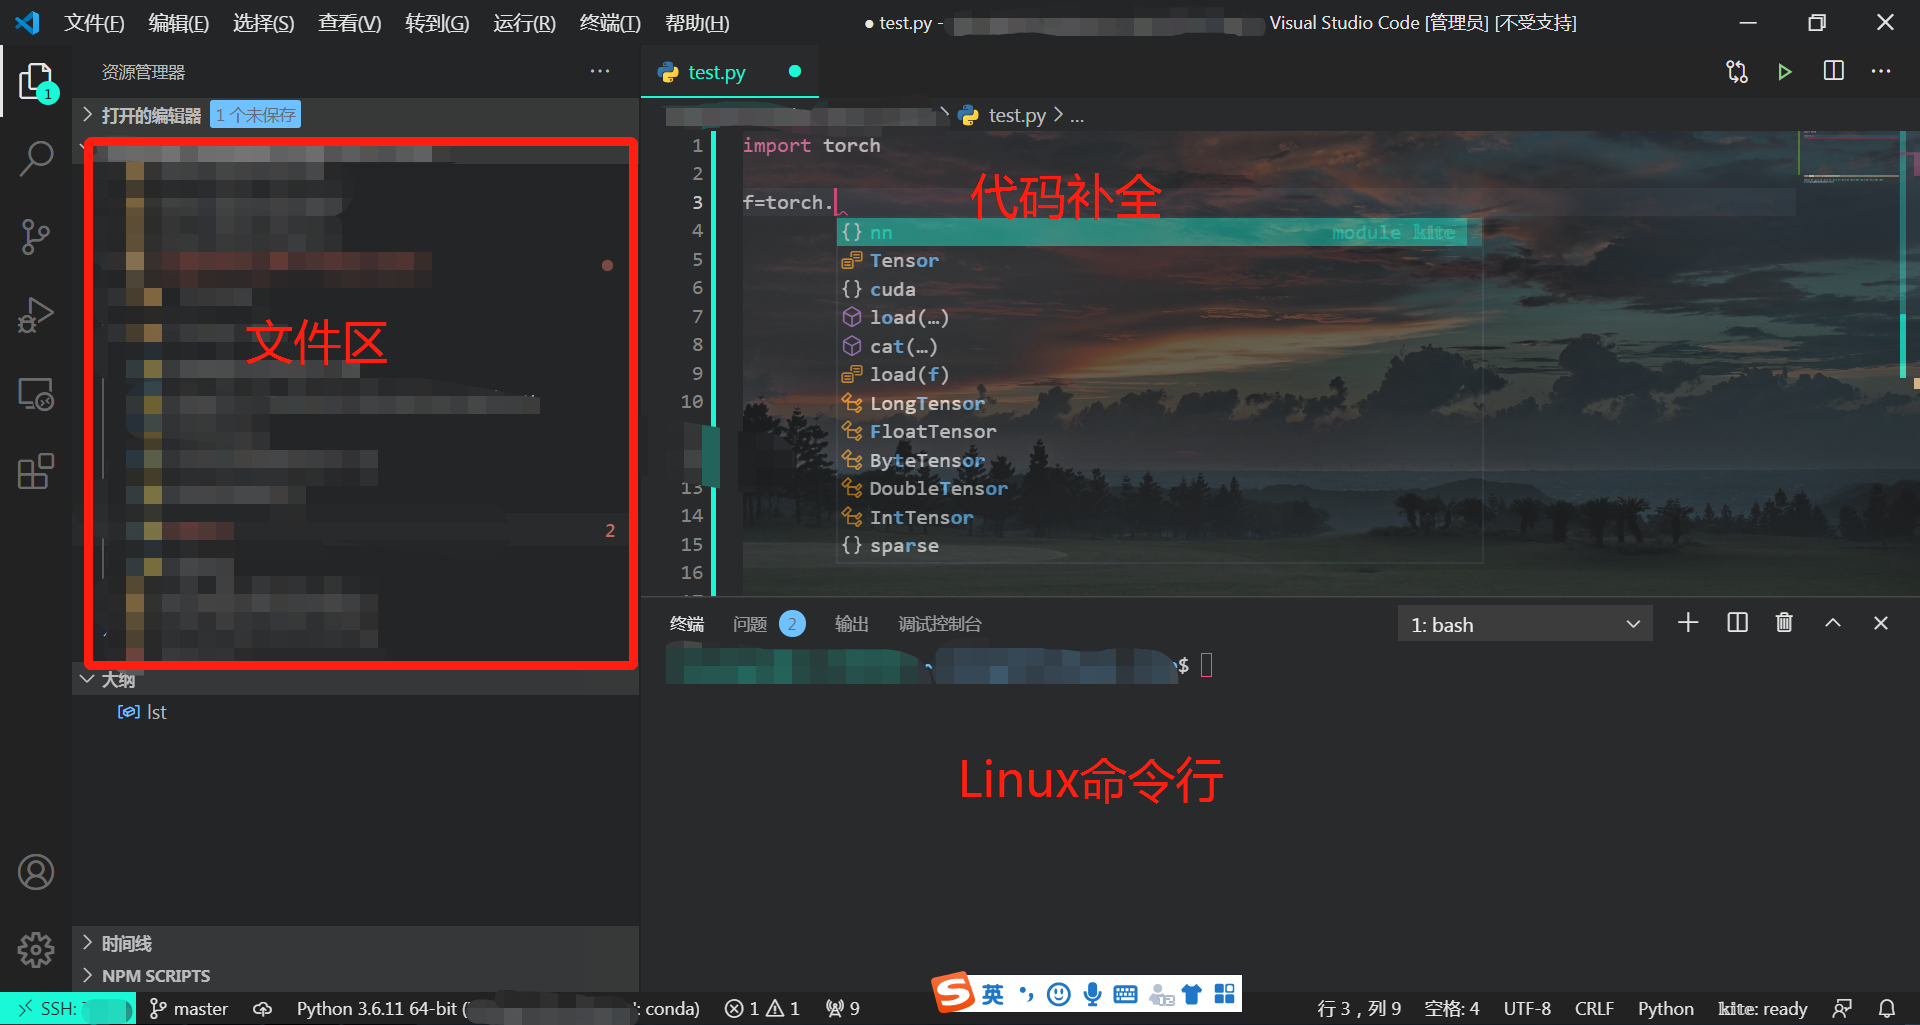Screen dimensions: 1920x1025
Task: Choose nn module suggestion
Action: coord(1159,232)
